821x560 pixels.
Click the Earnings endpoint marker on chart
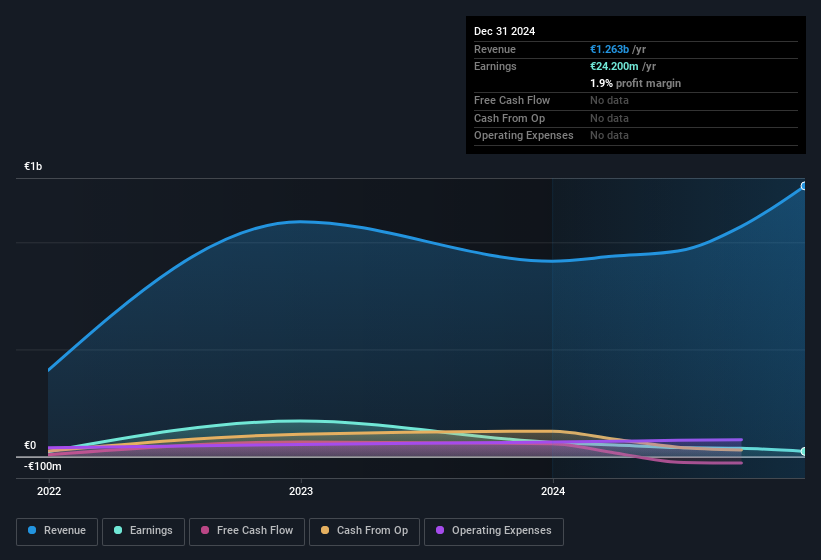[x=804, y=451]
